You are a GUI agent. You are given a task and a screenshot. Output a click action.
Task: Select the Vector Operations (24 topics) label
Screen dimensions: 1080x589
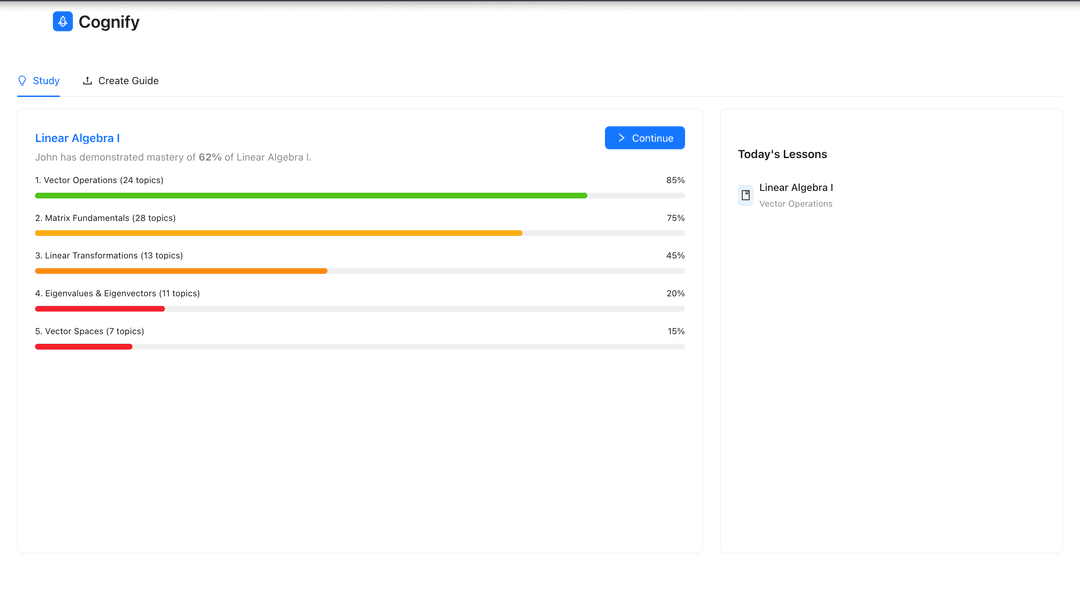tap(99, 180)
